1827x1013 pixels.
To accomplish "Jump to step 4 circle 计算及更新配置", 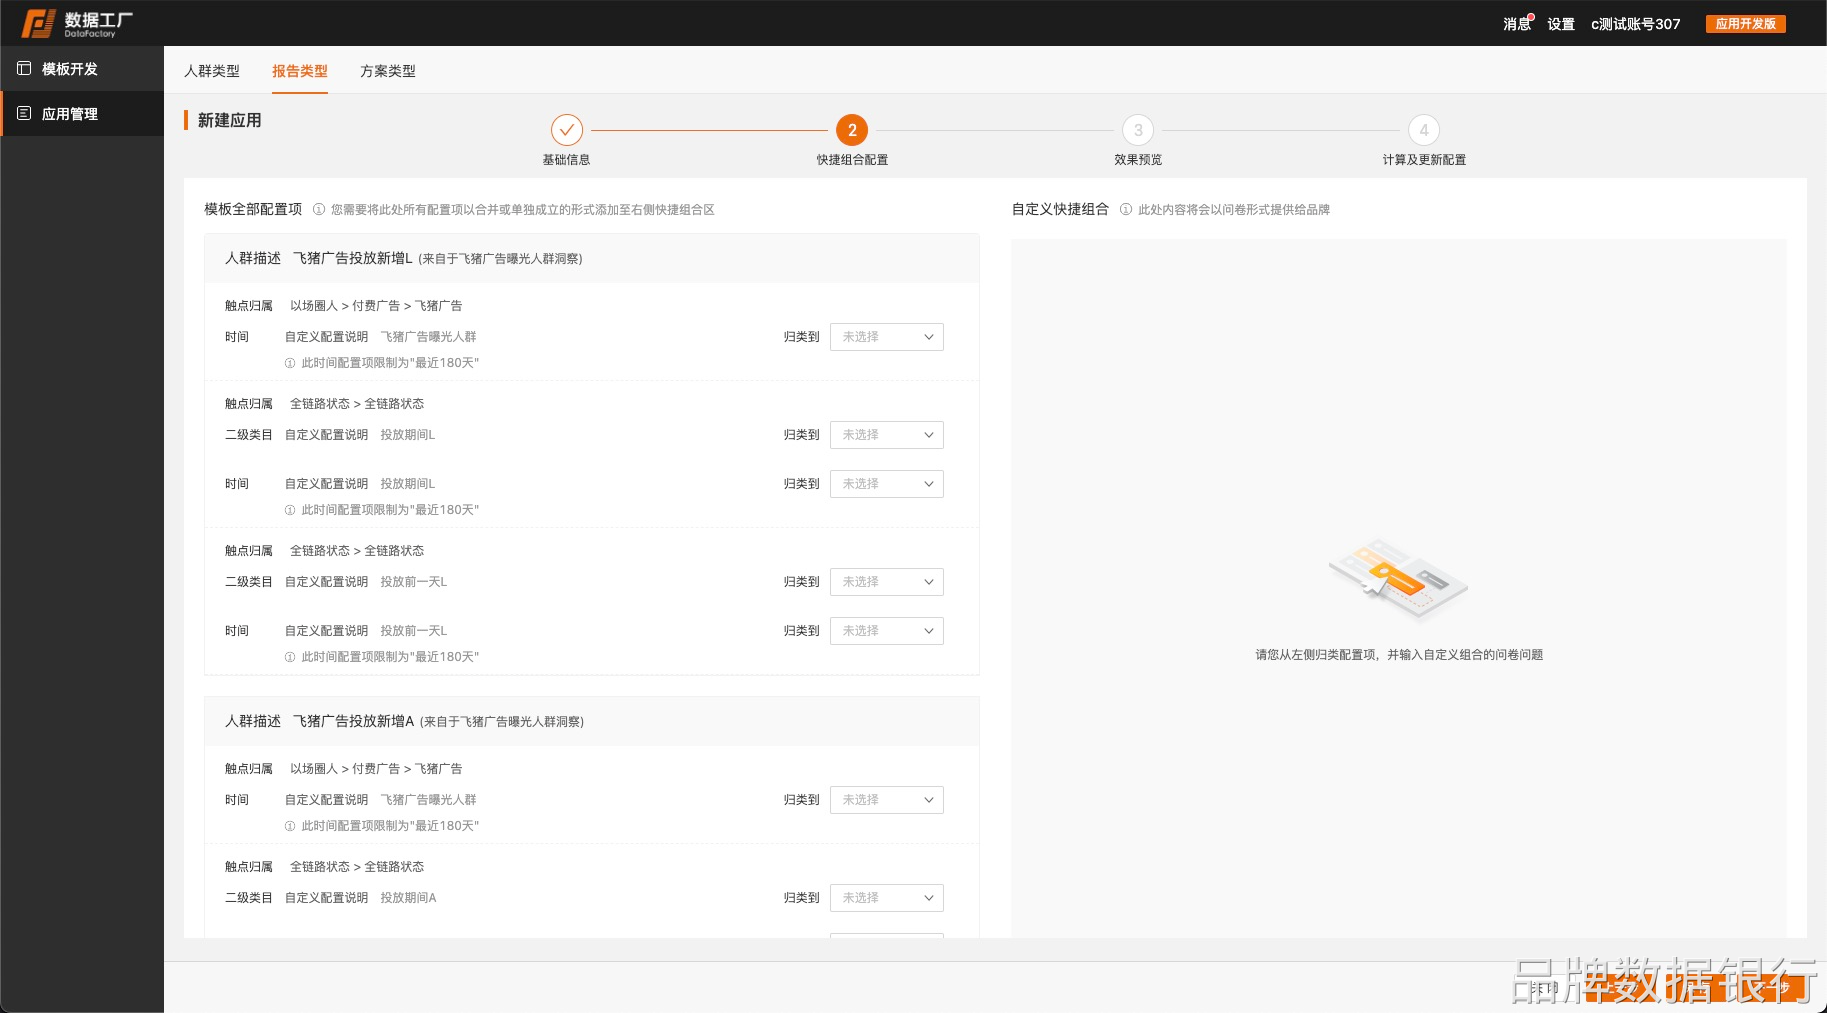I will [1424, 130].
